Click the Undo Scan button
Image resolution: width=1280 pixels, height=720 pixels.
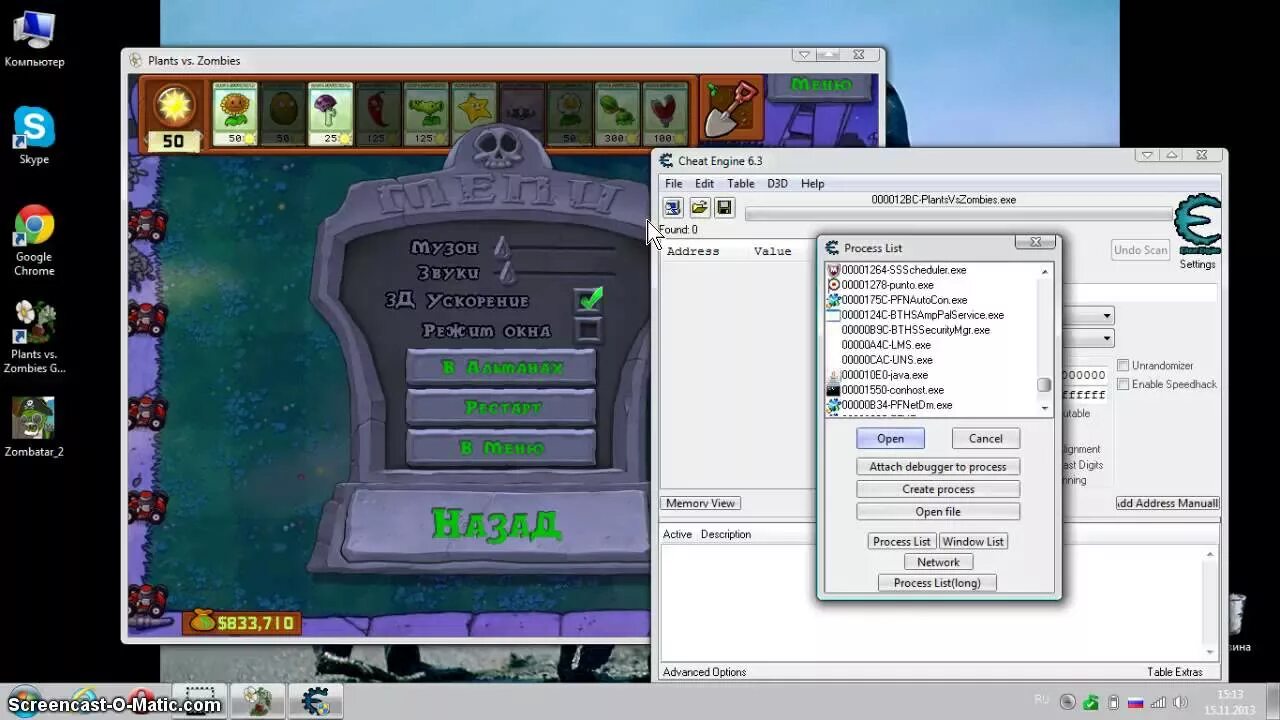coord(1141,249)
